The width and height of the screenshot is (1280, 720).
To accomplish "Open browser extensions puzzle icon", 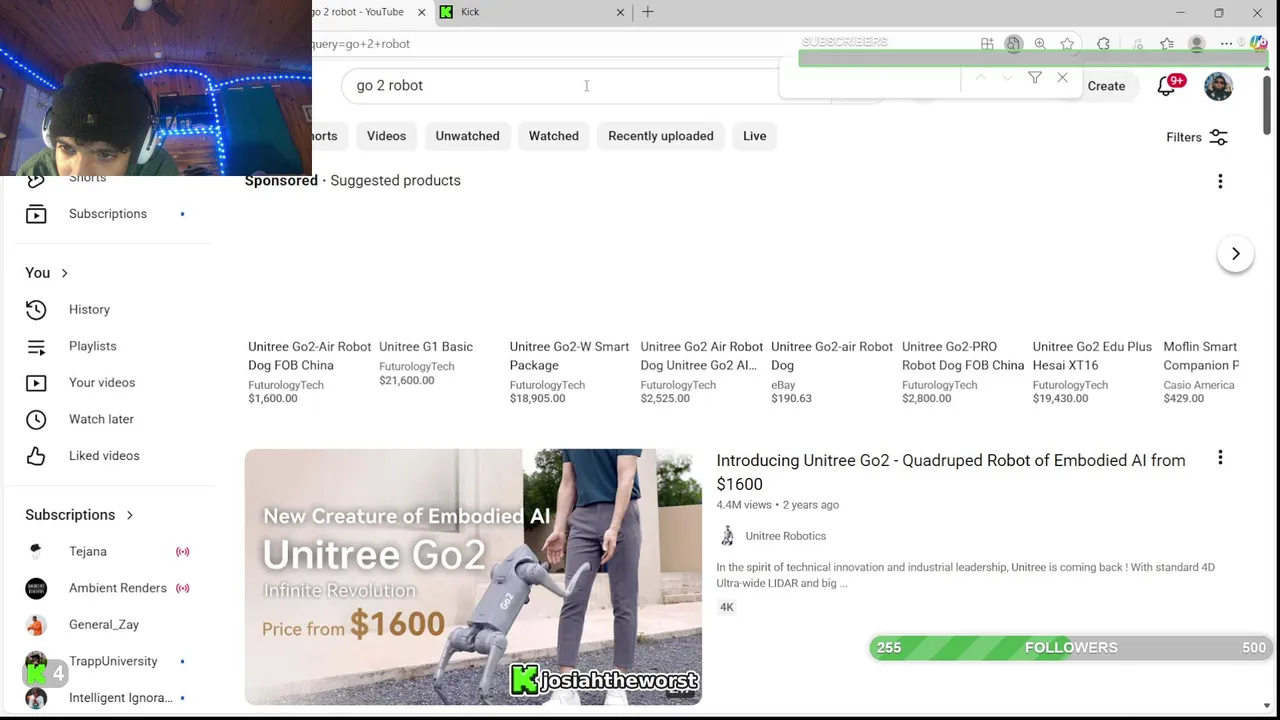I will 1103,44.
